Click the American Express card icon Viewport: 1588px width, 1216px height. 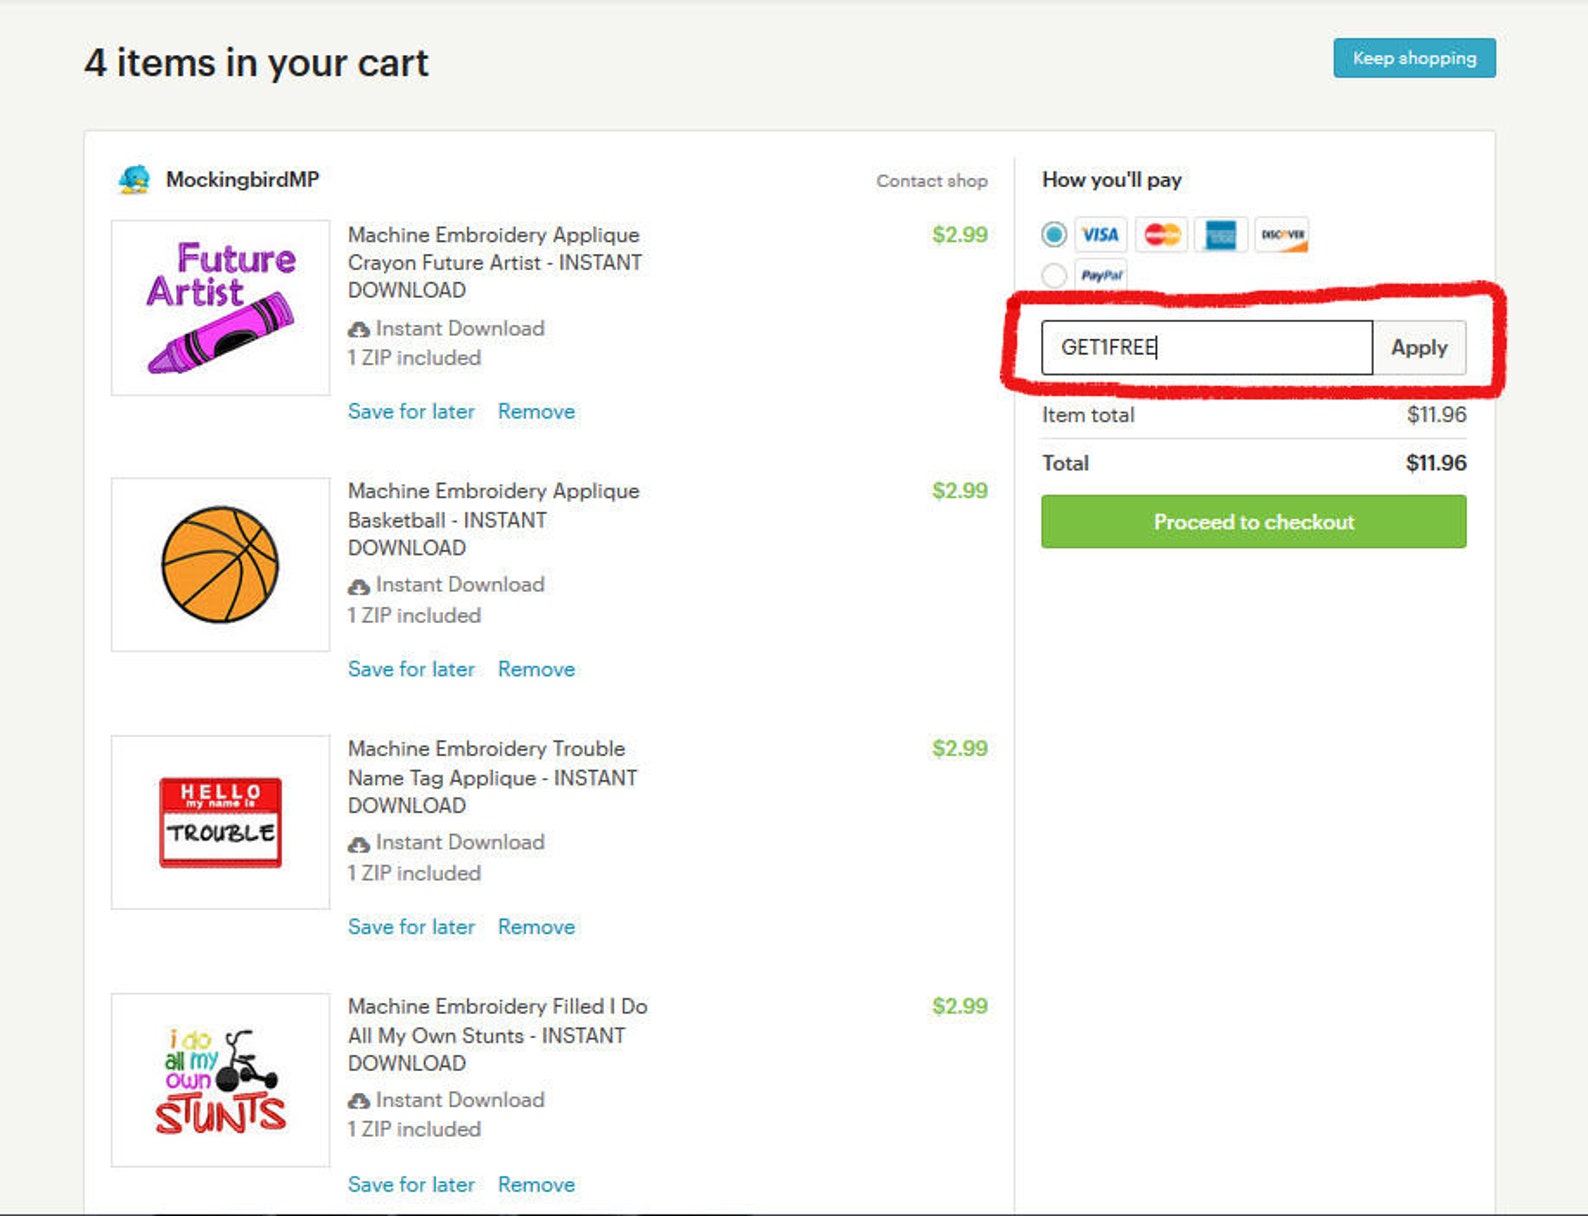[1221, 235]
